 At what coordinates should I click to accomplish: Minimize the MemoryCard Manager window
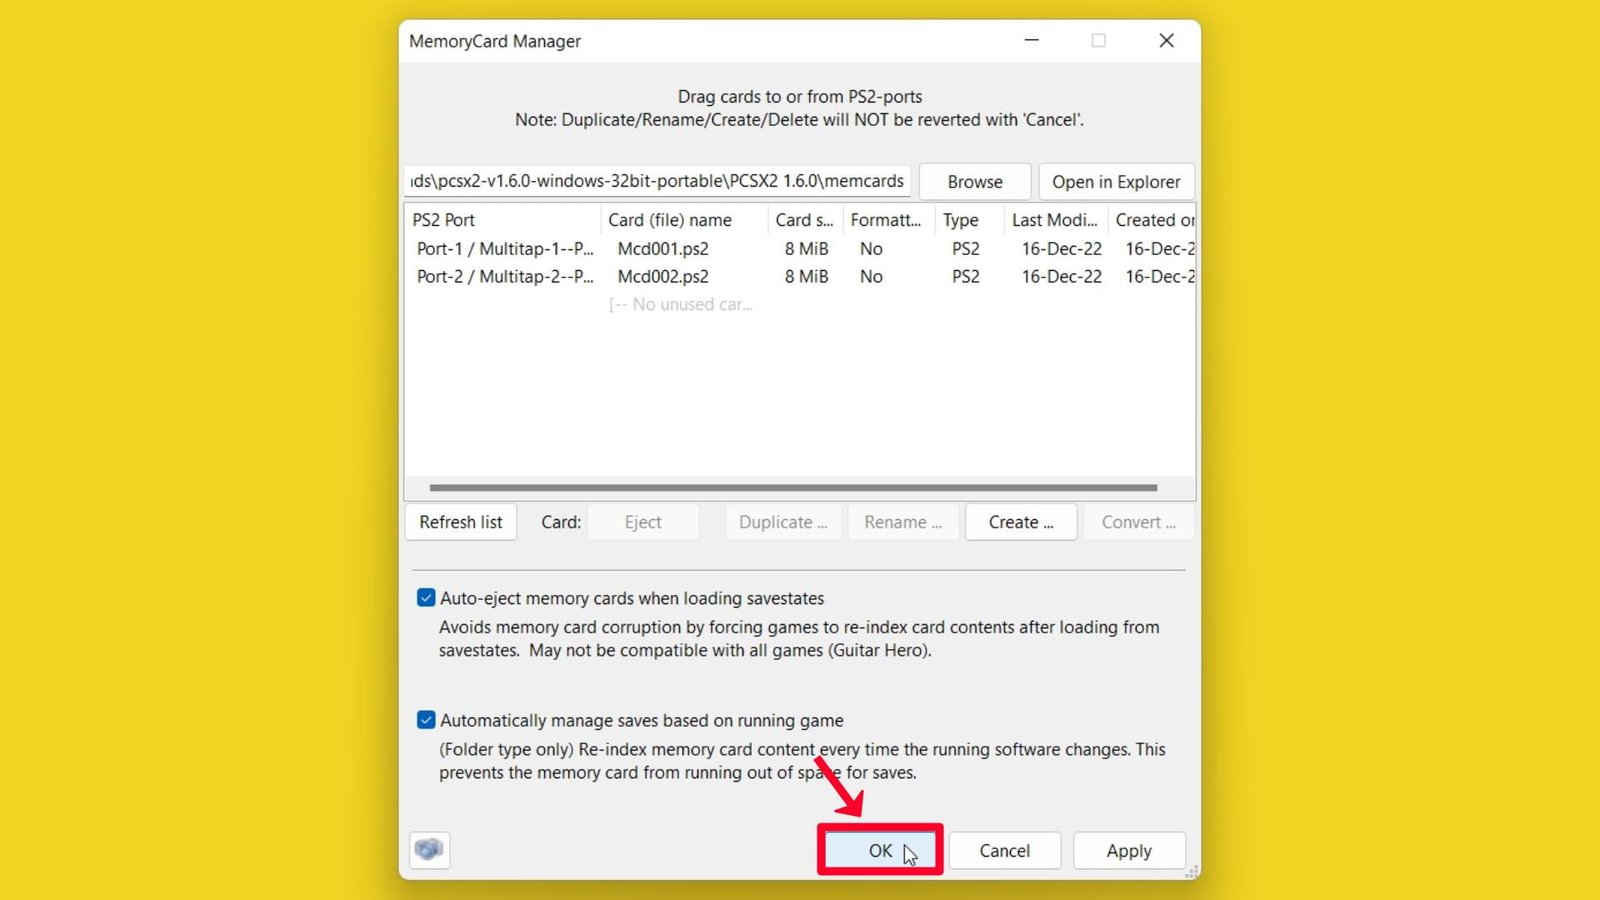pos(1032,41)
